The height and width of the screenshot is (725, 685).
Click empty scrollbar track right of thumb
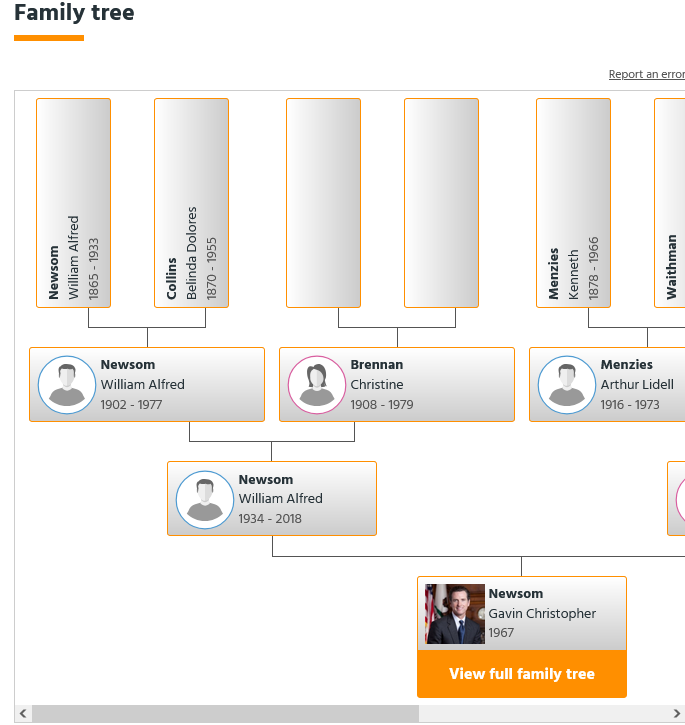point(550,714)
